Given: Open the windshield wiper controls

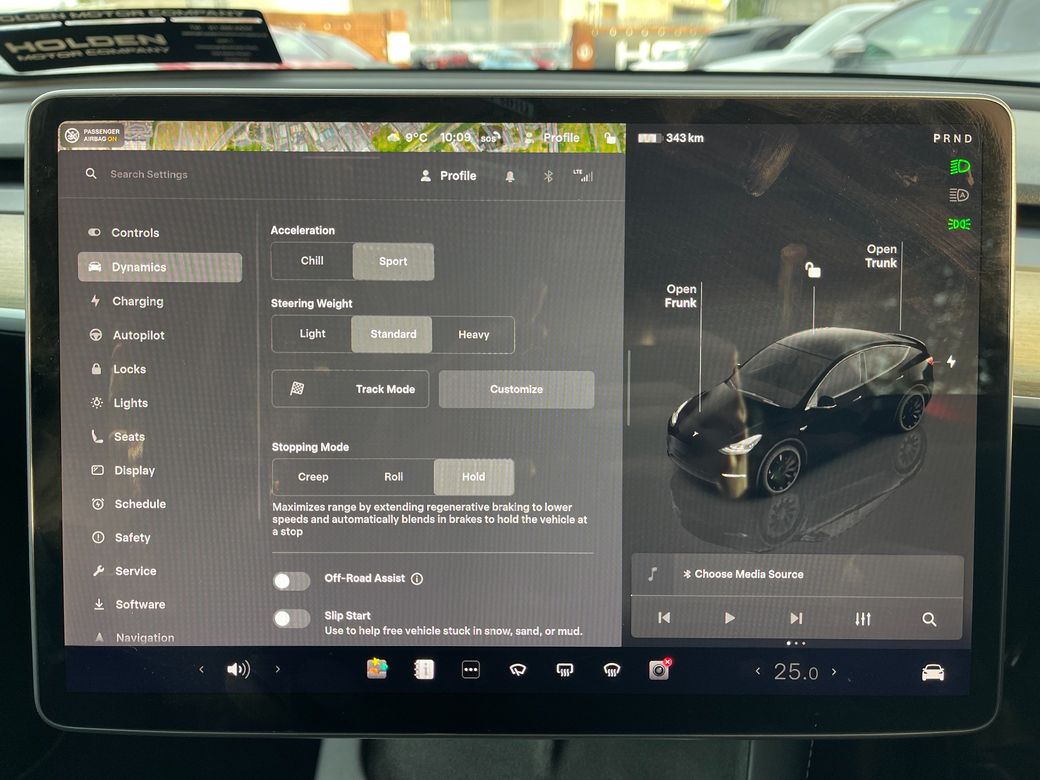Looking at the screenshot, I should coord(517,670).
